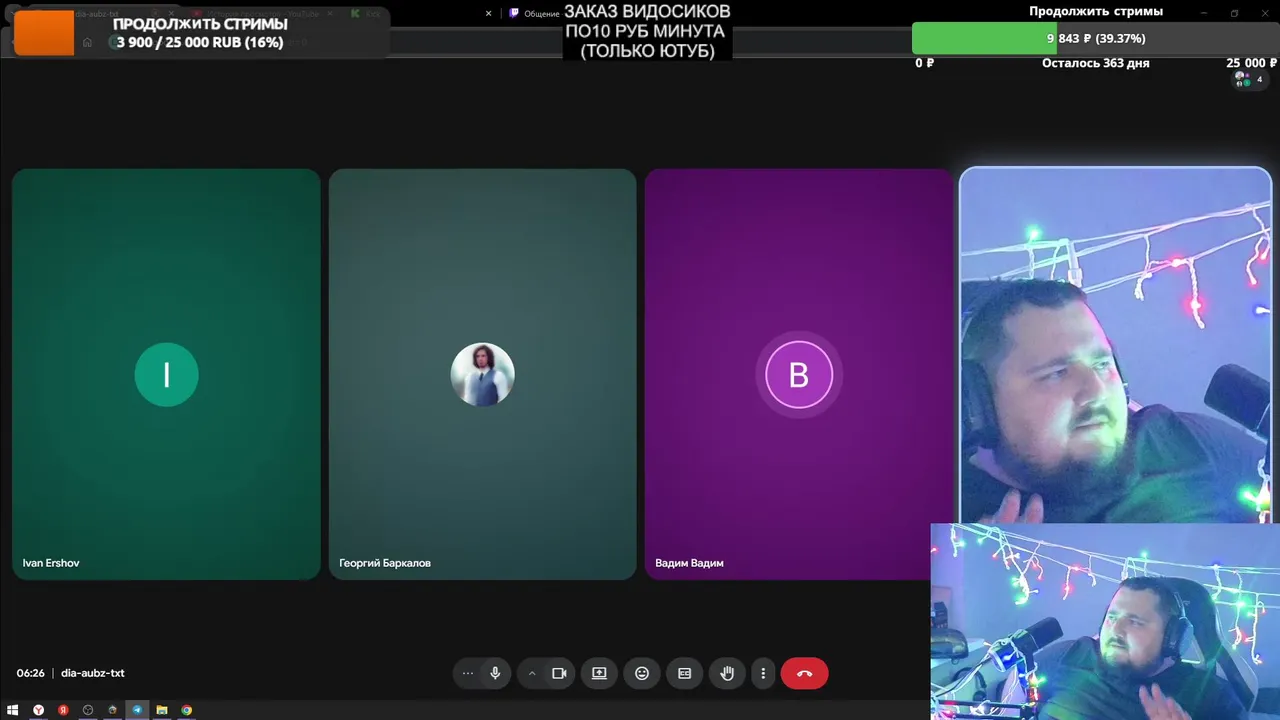1280x720 pixels.
Task: Open participants count icon showing 4
Action: [x=1249, y=79]
